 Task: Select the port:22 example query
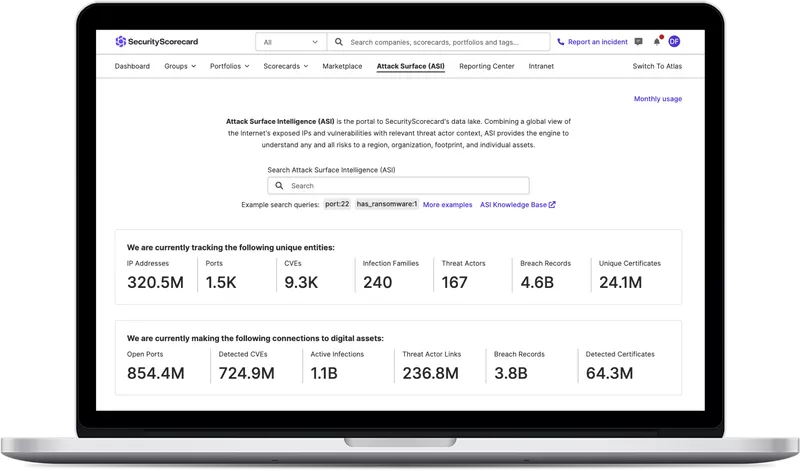(337, 204)
